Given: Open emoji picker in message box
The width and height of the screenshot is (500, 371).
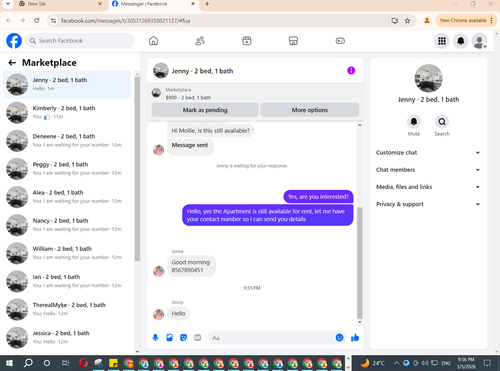Looking at the screenshot, I should (339, 338).
